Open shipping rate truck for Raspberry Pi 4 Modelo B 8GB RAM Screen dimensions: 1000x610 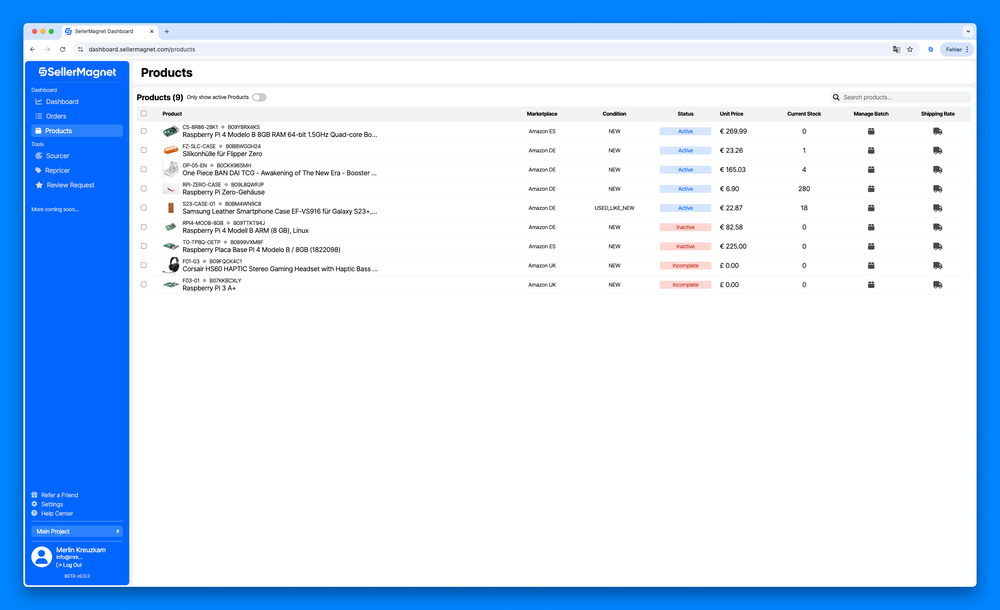pos(938,131)
